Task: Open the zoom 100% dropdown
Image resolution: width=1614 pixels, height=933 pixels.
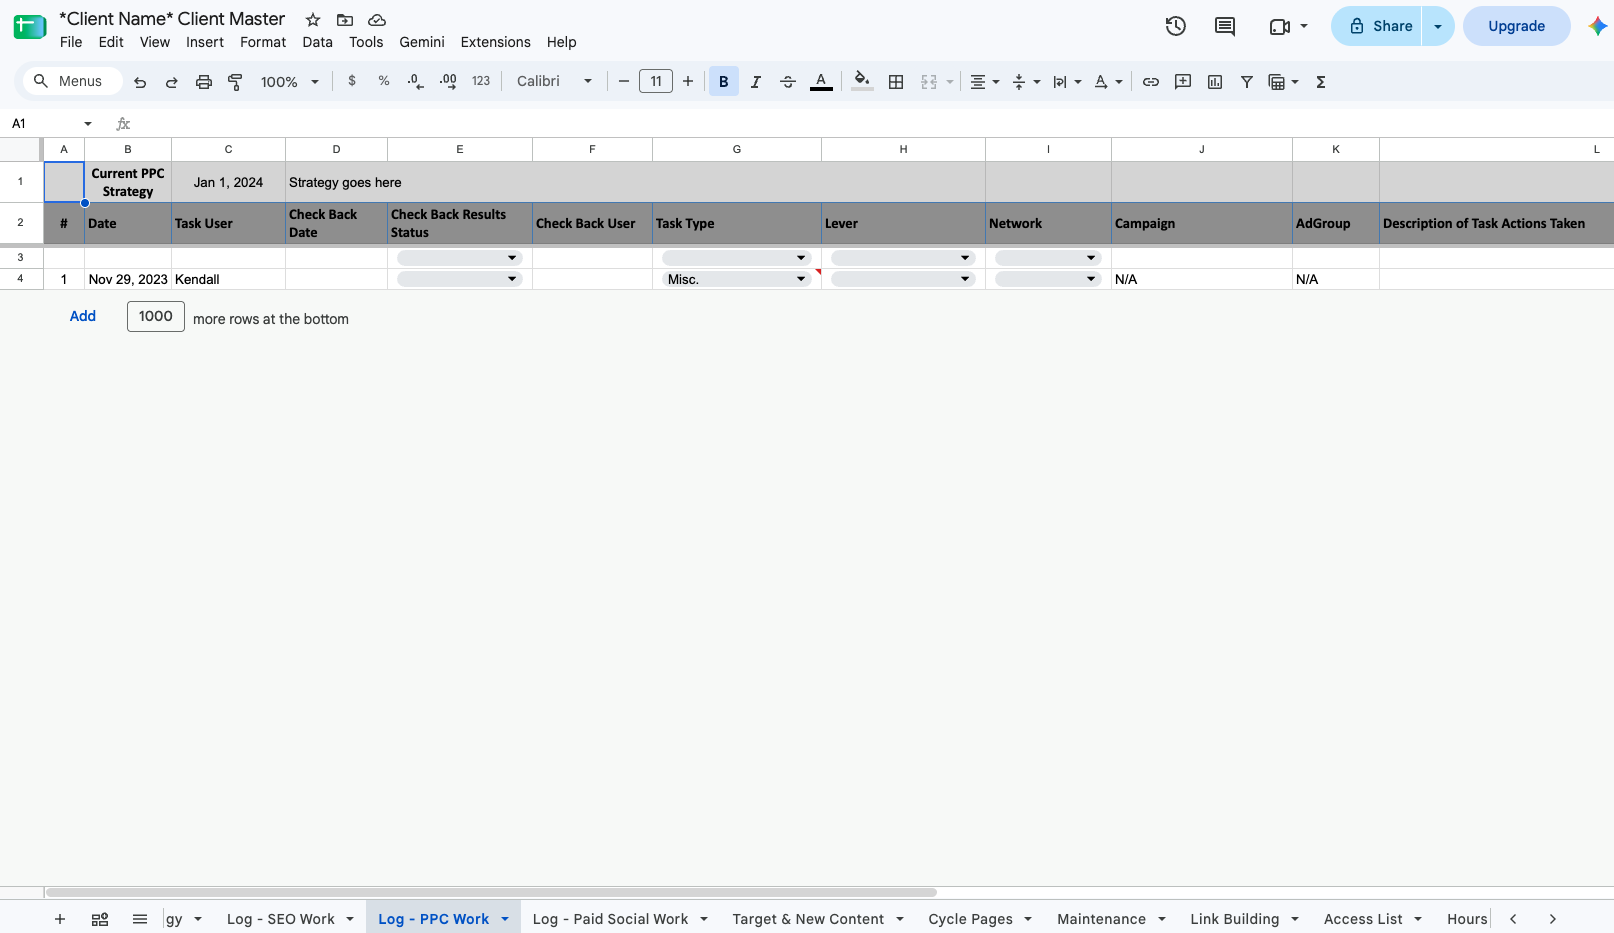Action: click(x=290, y=82)
